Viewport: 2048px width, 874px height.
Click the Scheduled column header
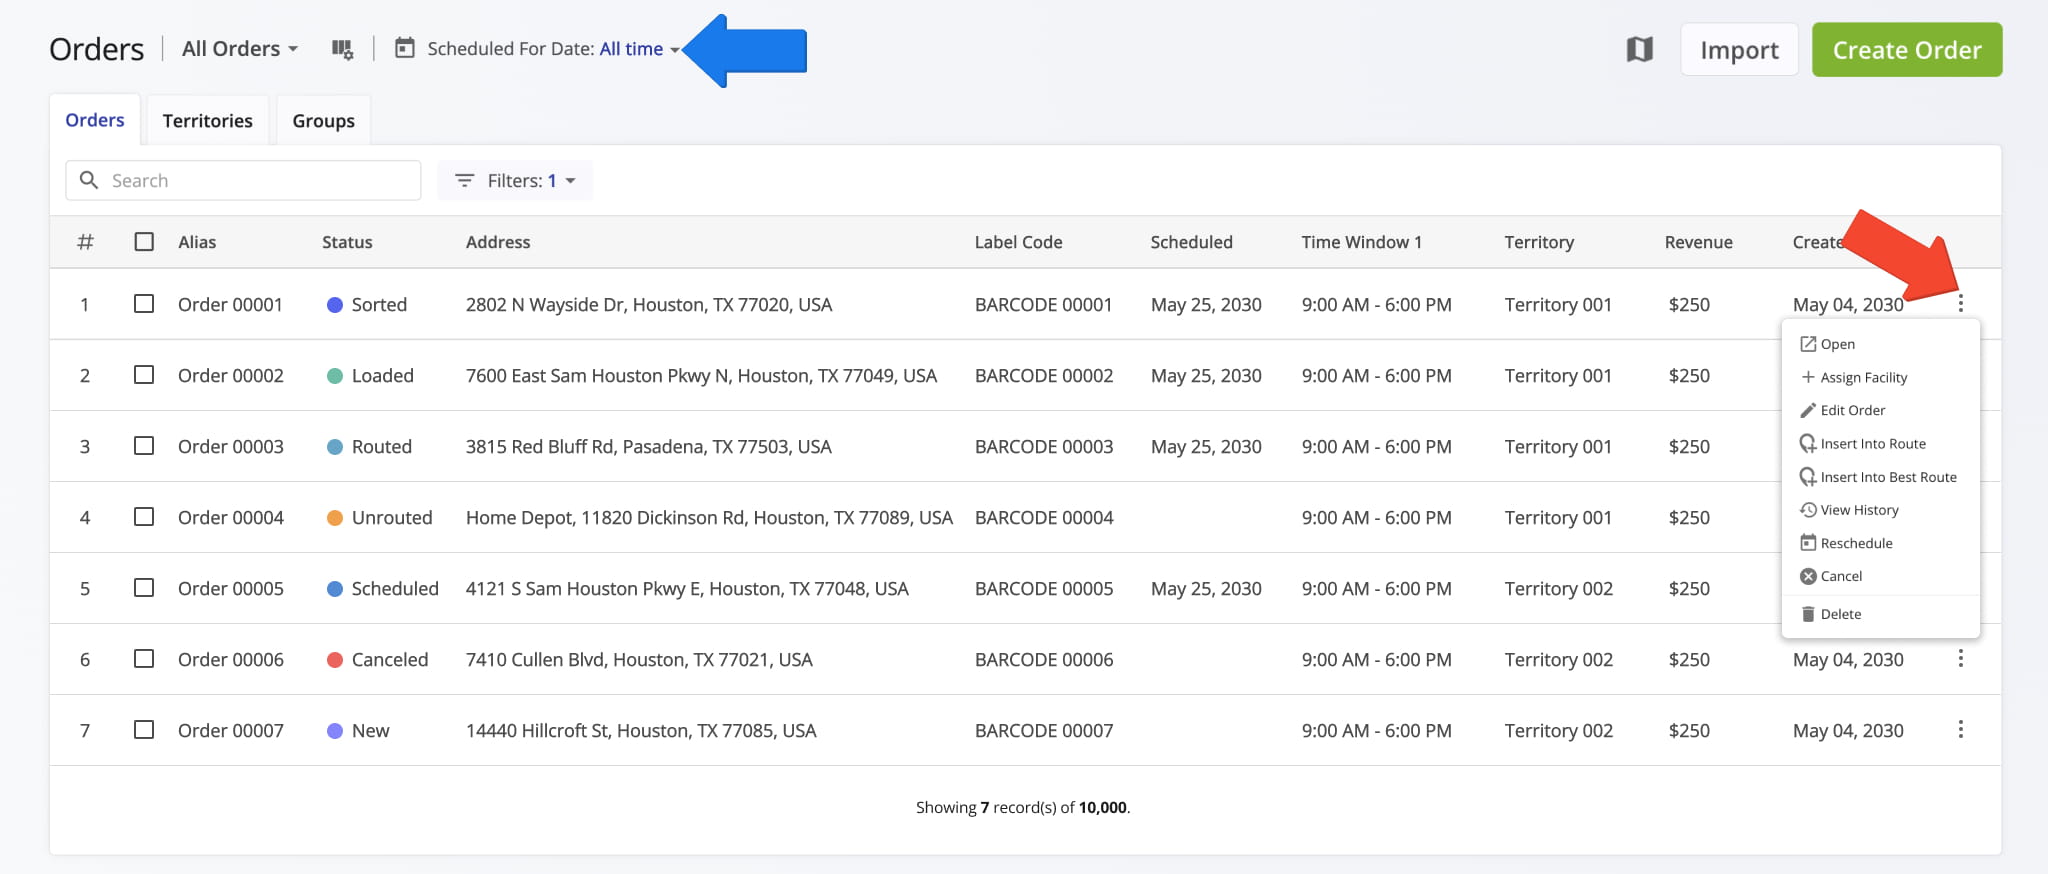coord(1191,242)
